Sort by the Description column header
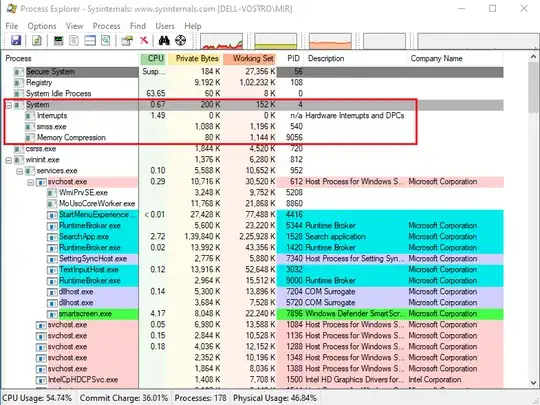 pos(356,59)
